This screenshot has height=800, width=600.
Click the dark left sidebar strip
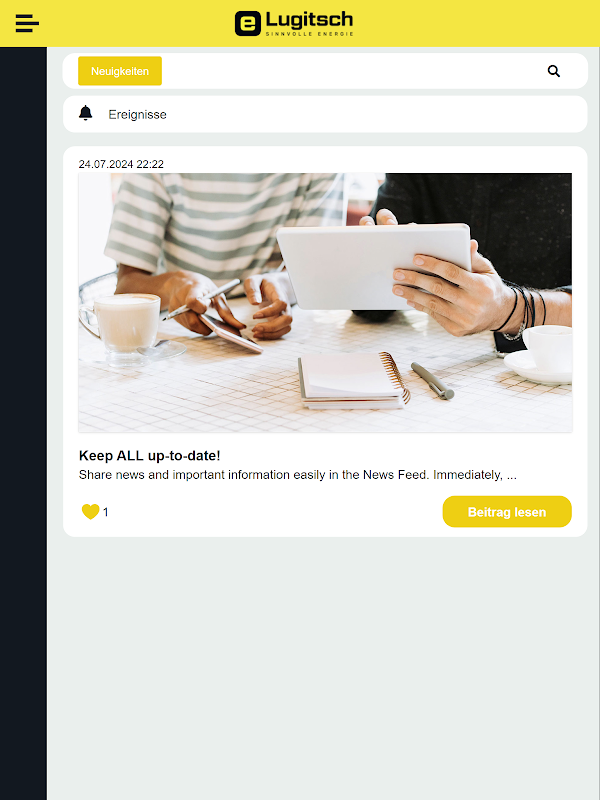[x=23, y=423]
